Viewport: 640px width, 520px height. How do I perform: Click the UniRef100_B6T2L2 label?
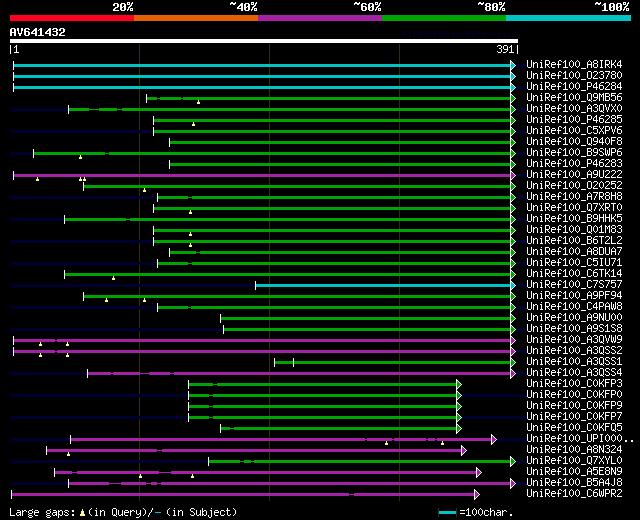pyautogui.click(x=574, y=241)
